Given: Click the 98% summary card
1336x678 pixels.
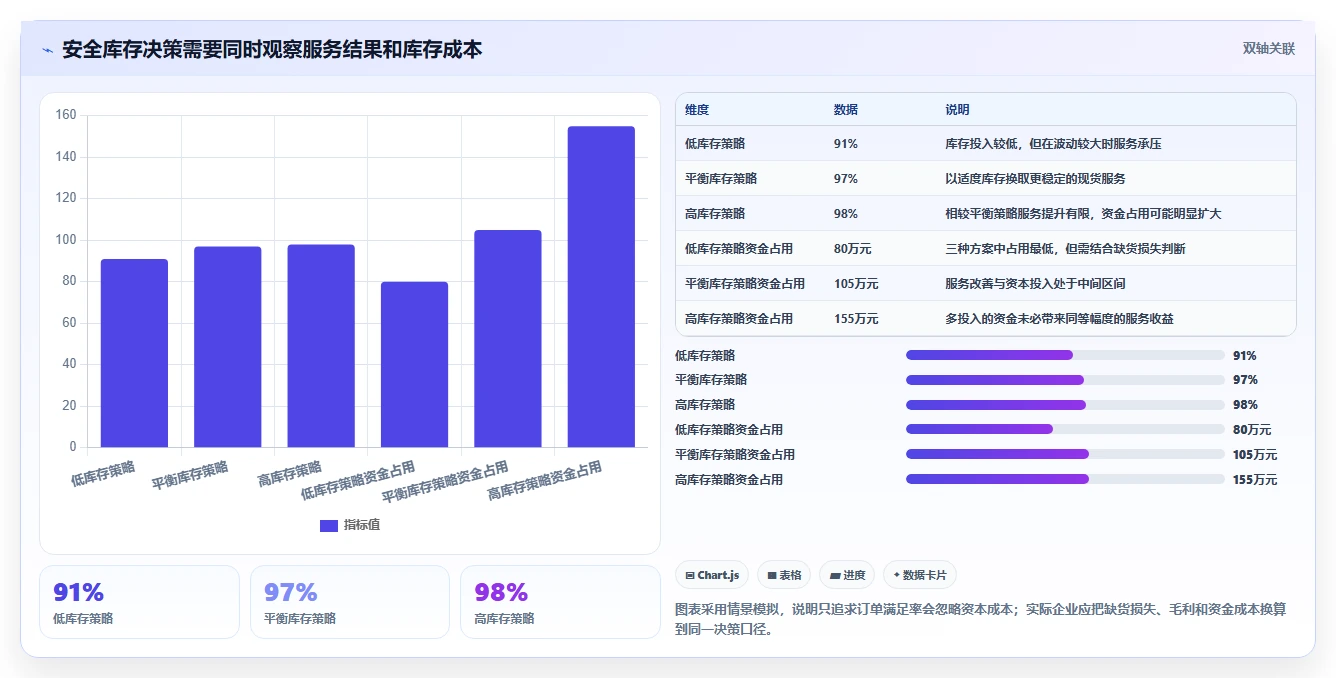Looking at the screenshot, I should coord(560,602).
